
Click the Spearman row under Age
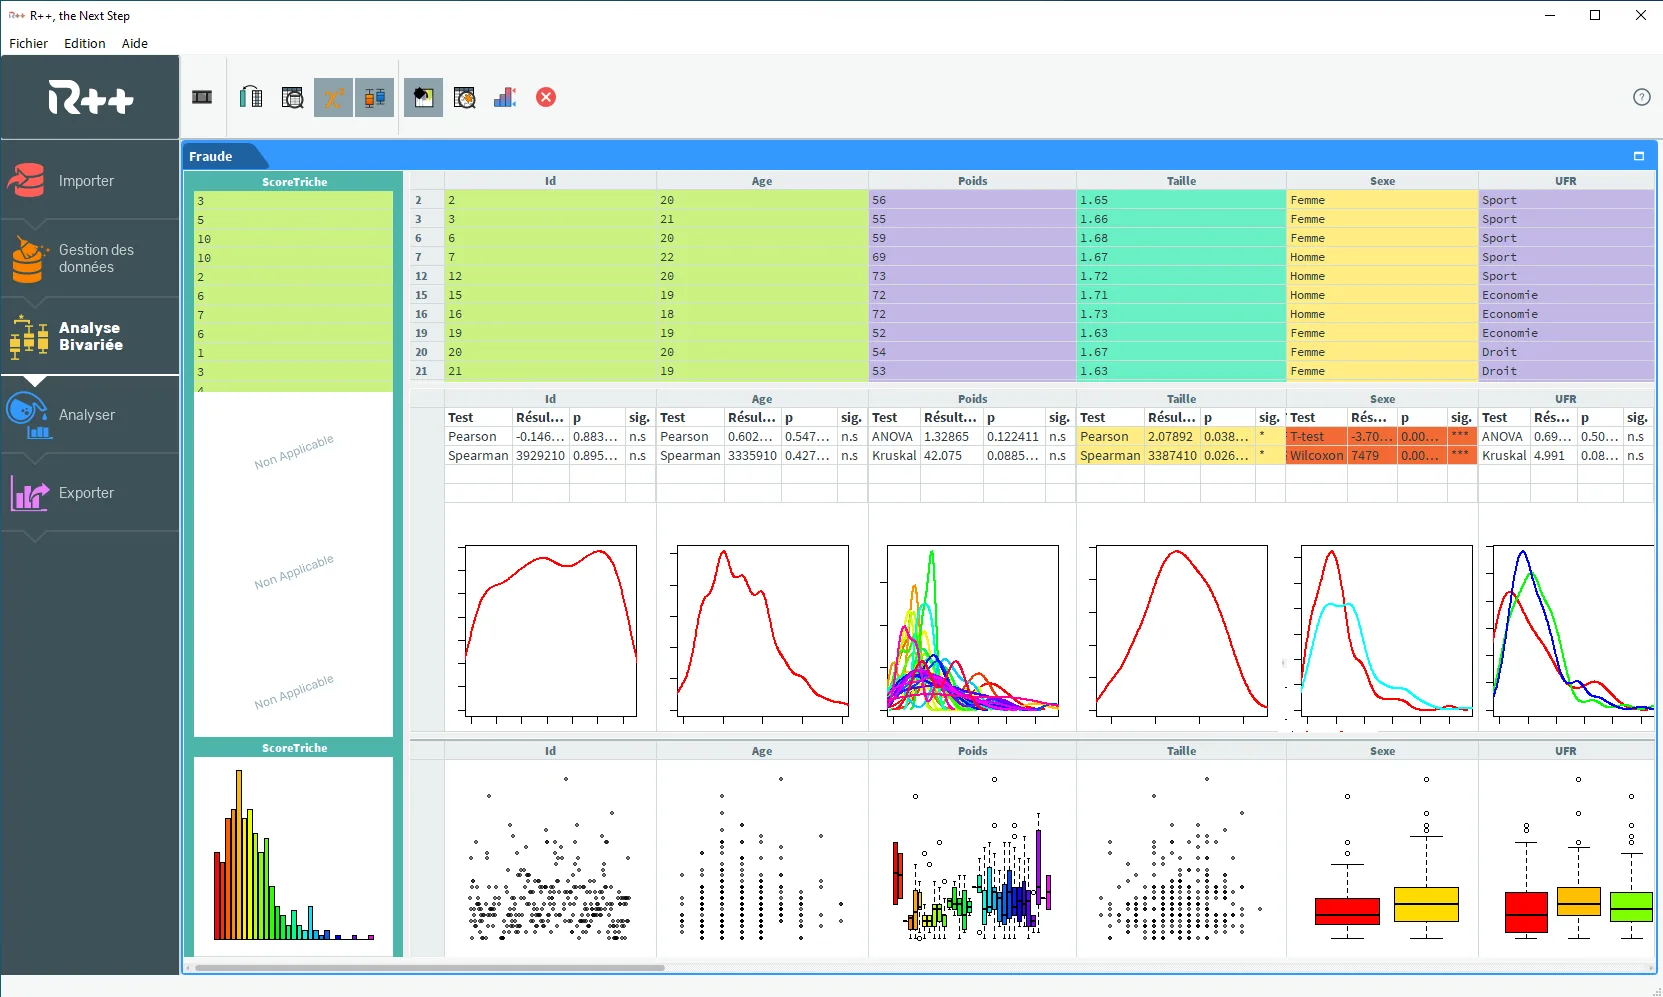pyautogui.click(x=762, y=456)
